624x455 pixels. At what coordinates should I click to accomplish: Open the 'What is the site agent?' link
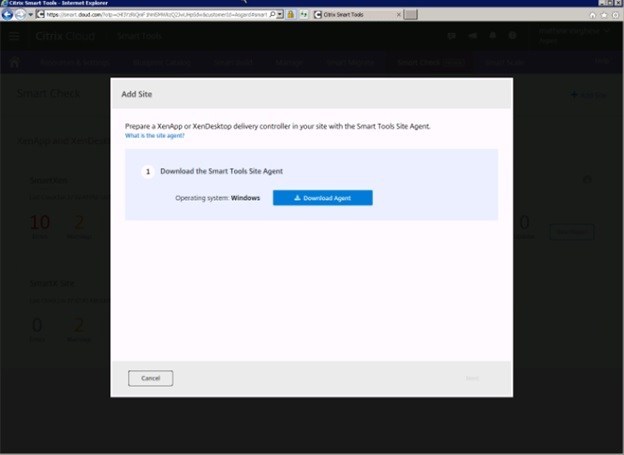[155, 136]
